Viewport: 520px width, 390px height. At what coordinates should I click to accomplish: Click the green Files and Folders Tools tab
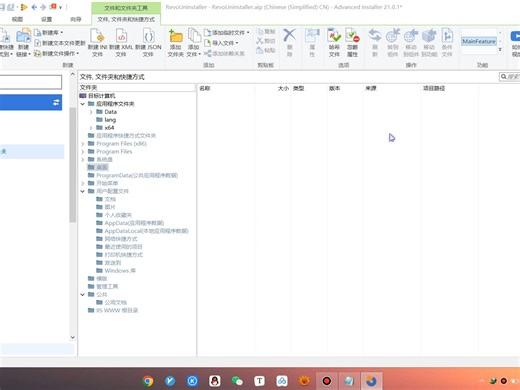[x=126, y=8]
